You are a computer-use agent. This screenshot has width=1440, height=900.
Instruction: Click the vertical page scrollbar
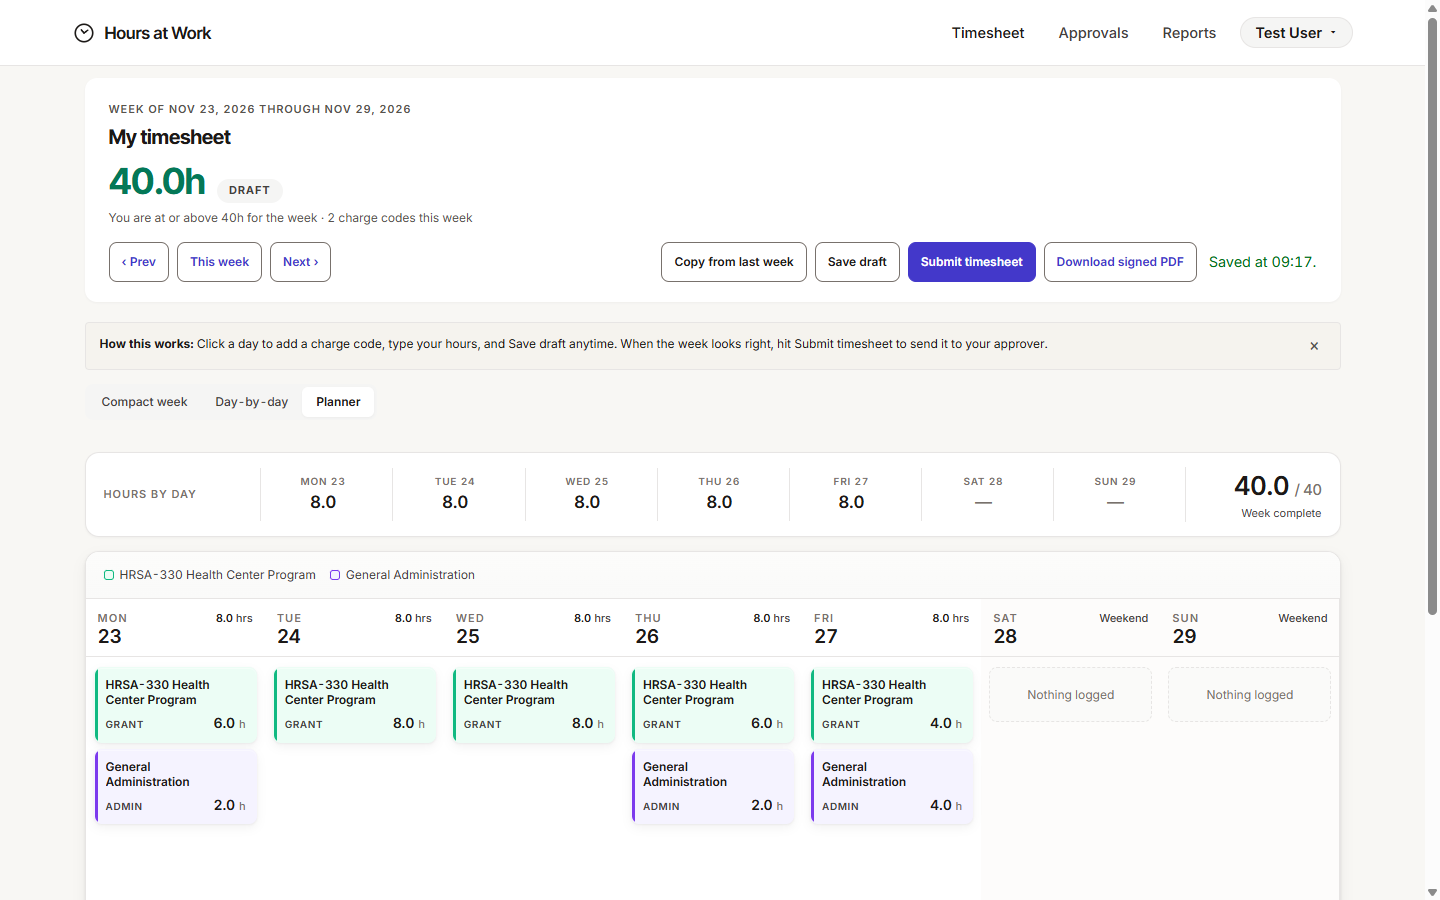coord(1432,315)
